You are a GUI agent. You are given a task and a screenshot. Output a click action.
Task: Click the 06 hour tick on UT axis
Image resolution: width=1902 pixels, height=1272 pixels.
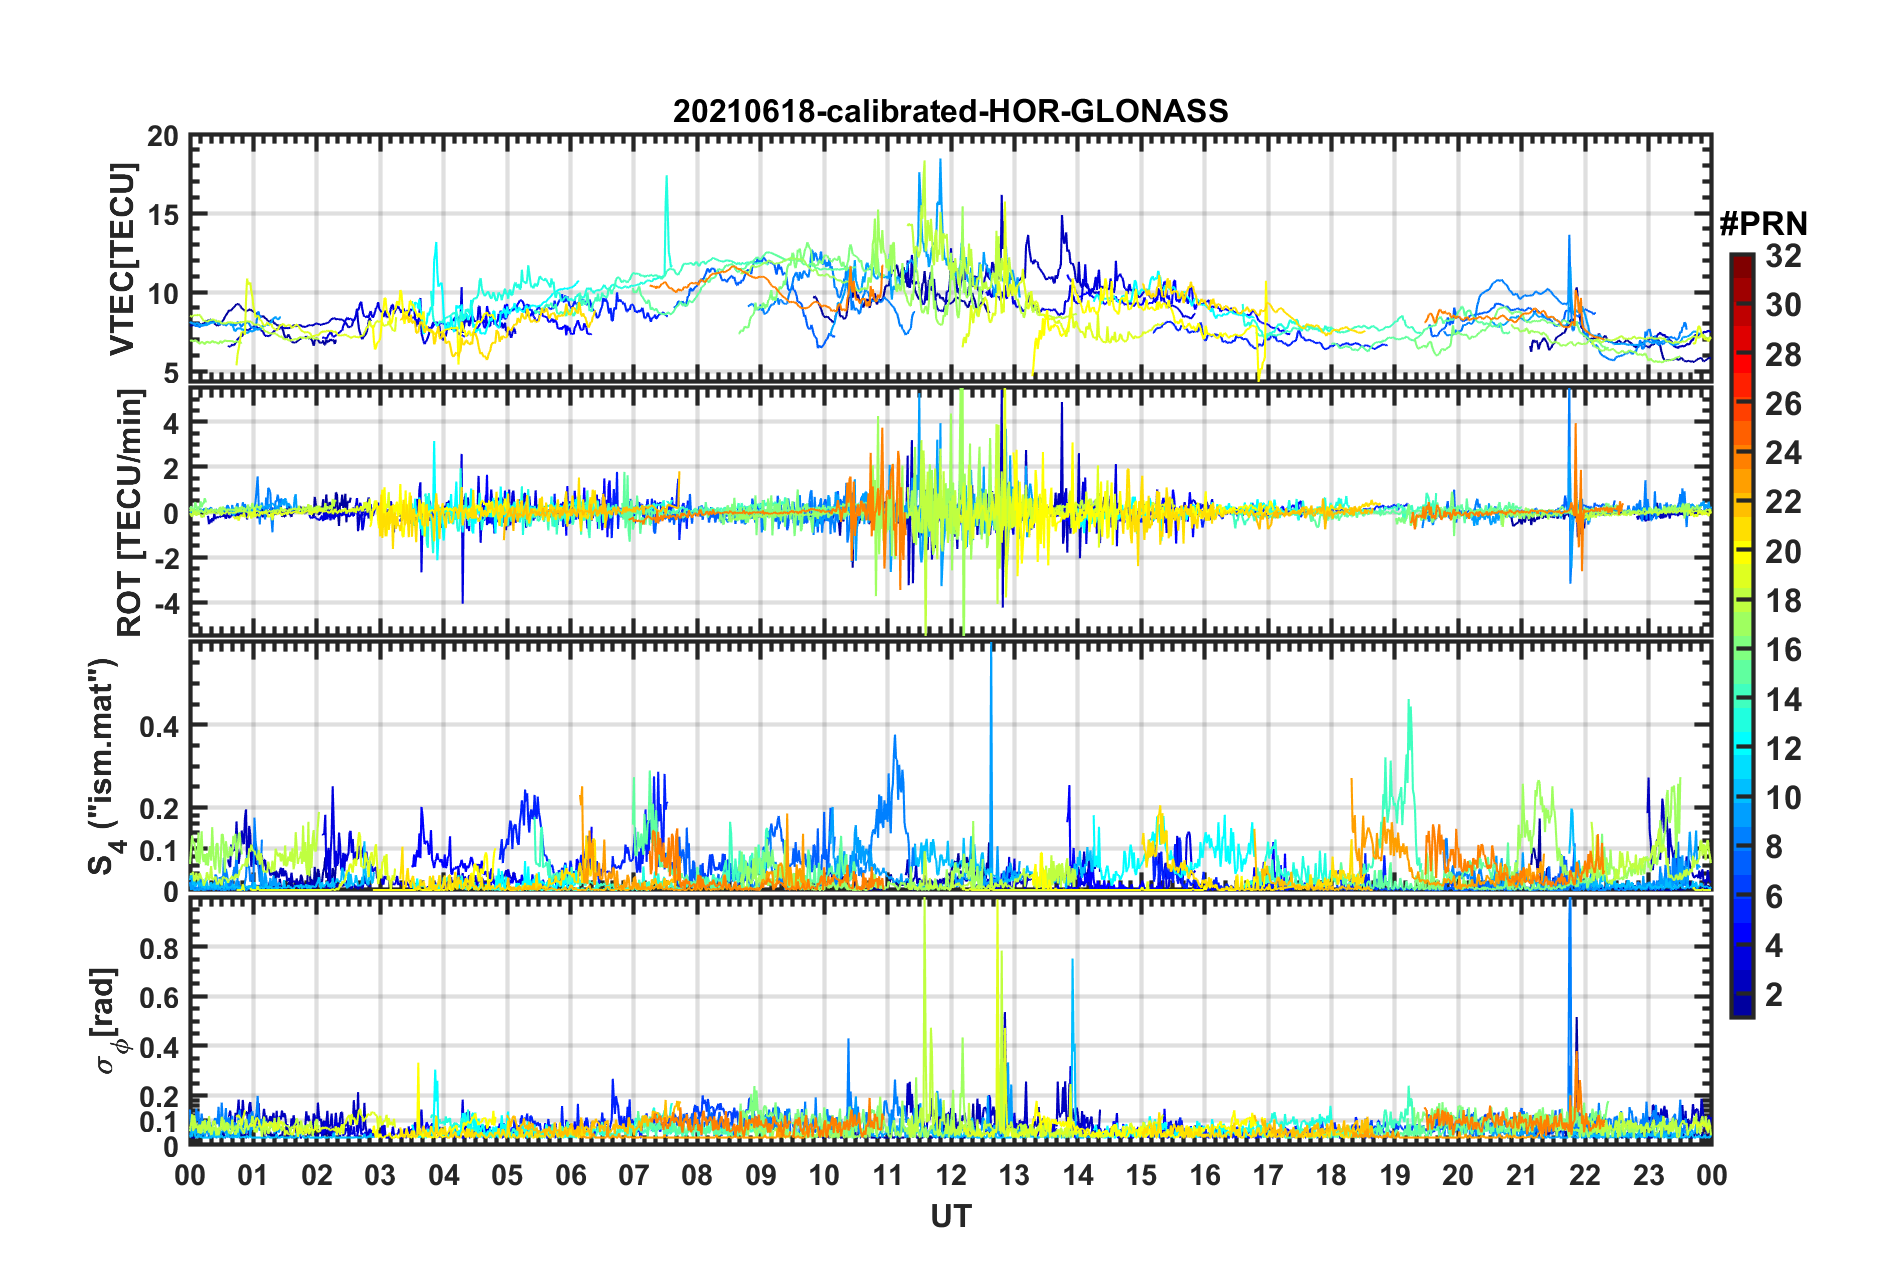pos(570,1174)
